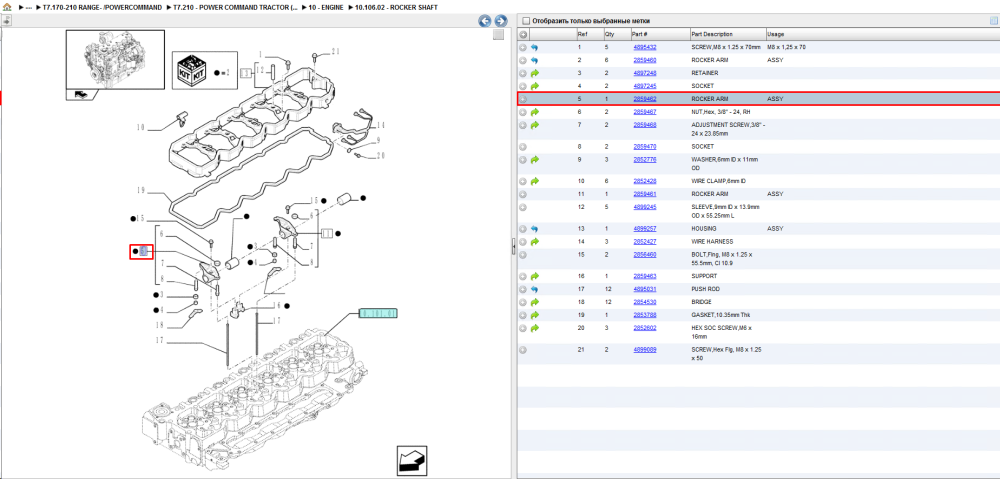Click green arrow icon on BRIDGE row

coord(534,302)
